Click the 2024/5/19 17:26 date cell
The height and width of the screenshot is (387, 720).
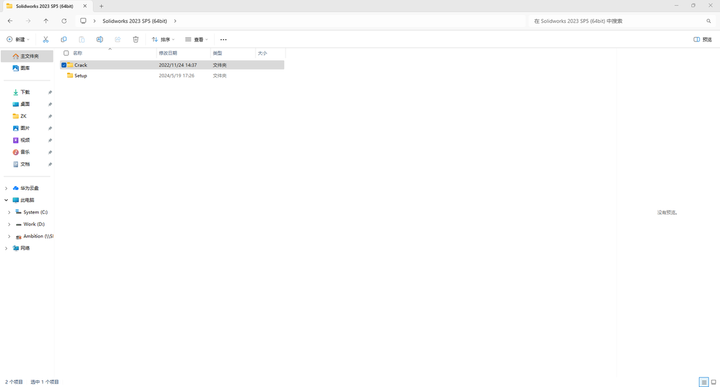[x=176, y=76]
